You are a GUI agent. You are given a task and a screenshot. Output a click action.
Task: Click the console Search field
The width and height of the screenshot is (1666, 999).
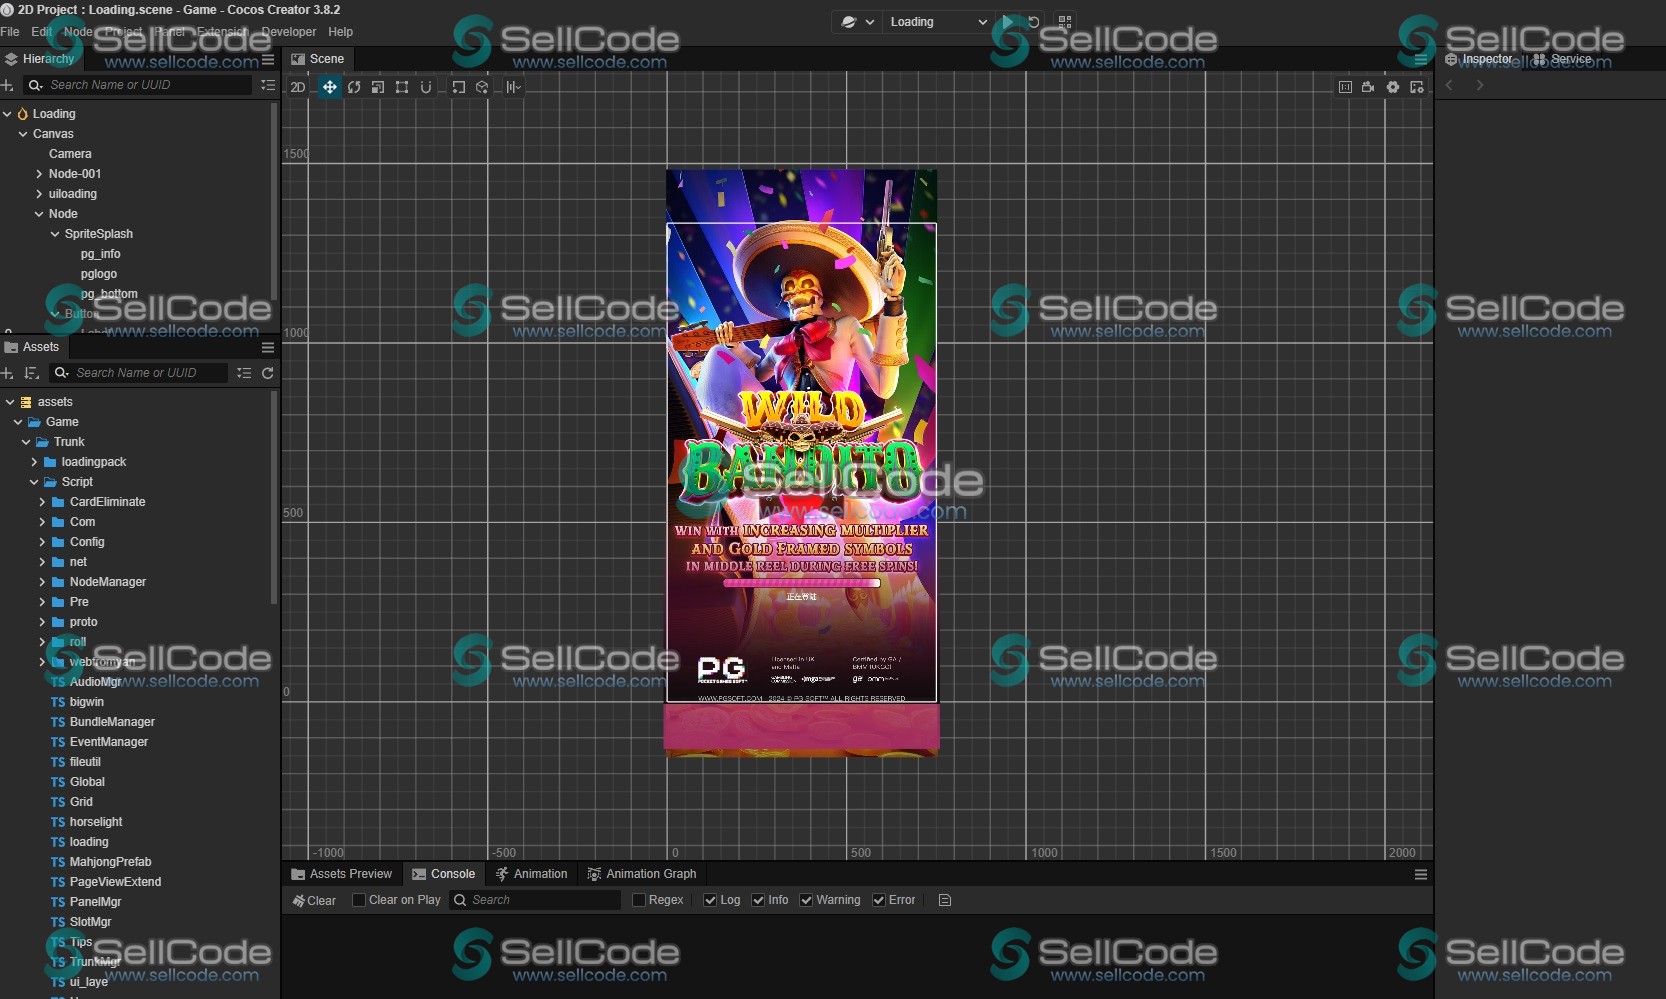tap(540, 900)
